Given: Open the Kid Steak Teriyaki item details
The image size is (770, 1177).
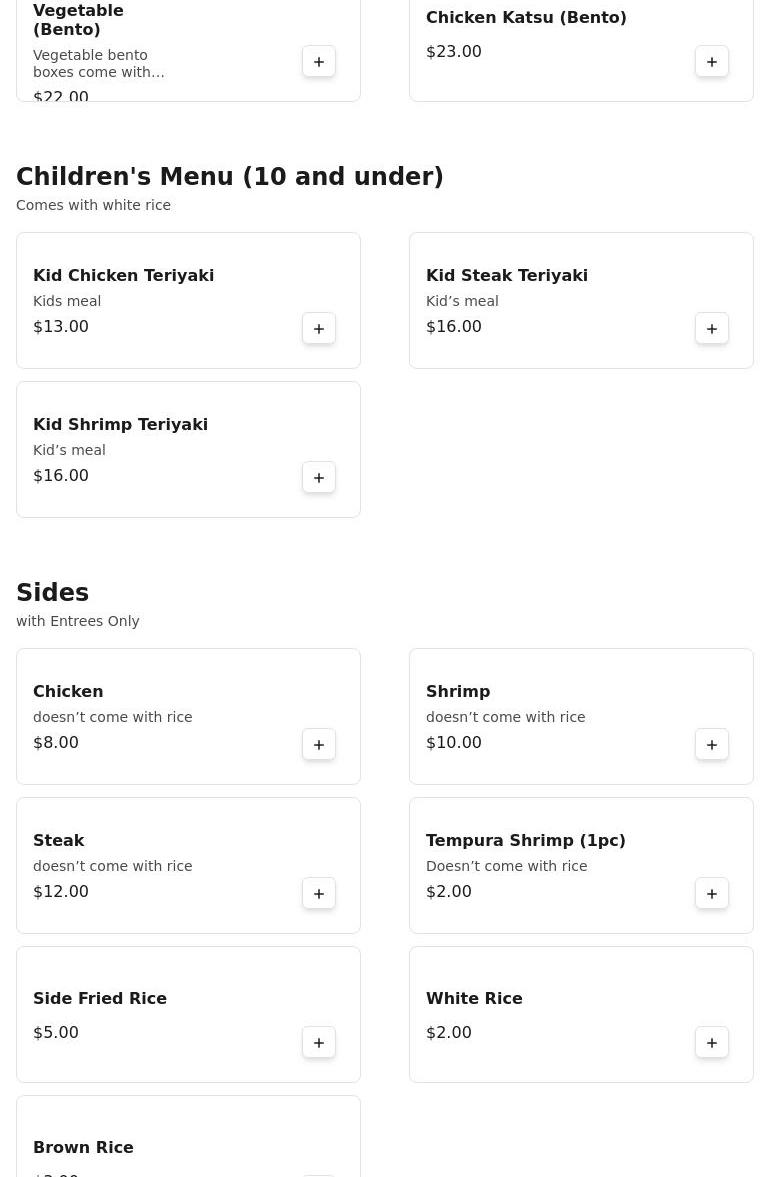Looking at the screenshot, I should [506, 276].
